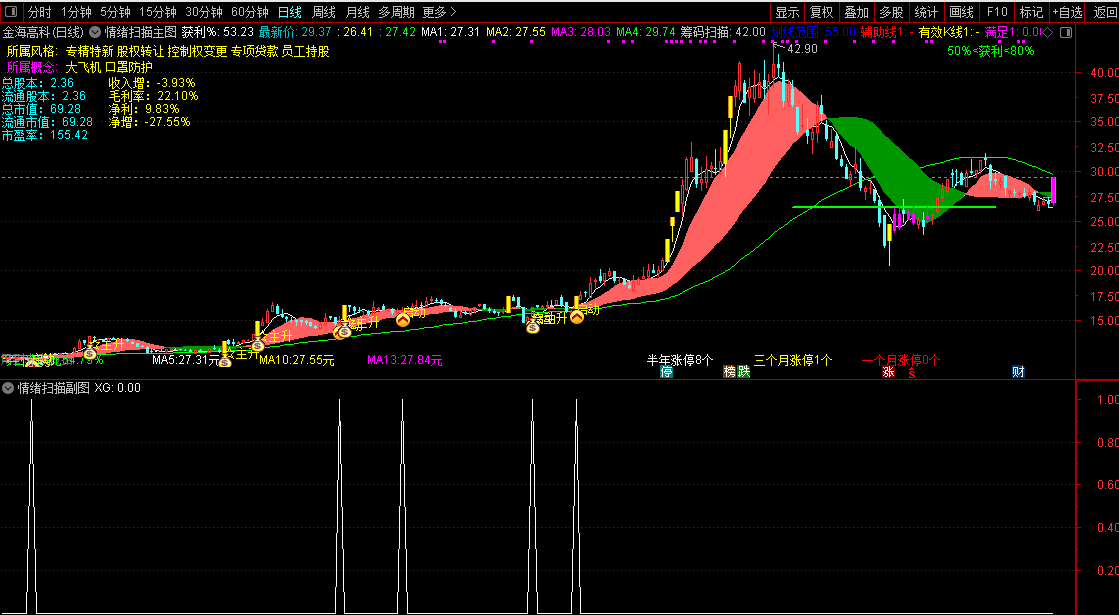Click the 榜 marker icon

[x=729, y=372]
